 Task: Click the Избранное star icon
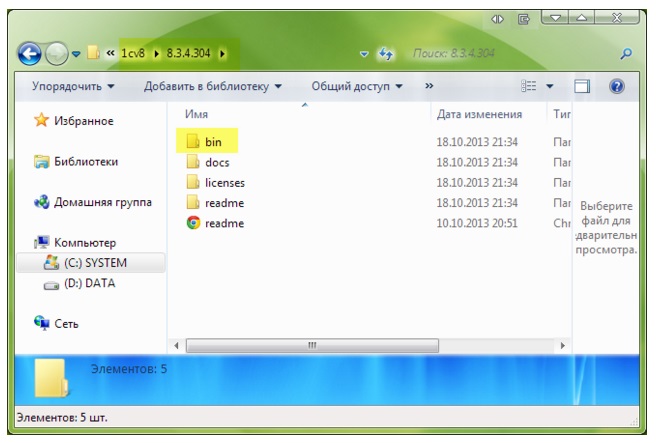pyautogui.click(x=41, y=120)
